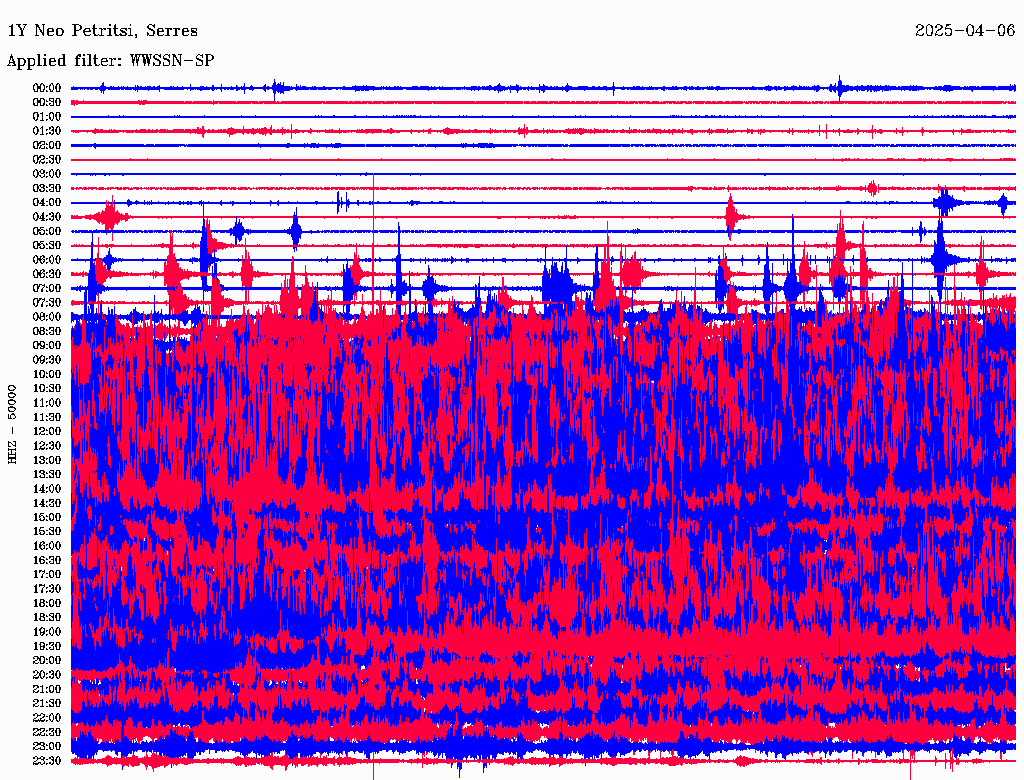The width and height of the screenshot is (1024, 780).
Task: Pick the 22:00 time row label
Action: (47, 718)
